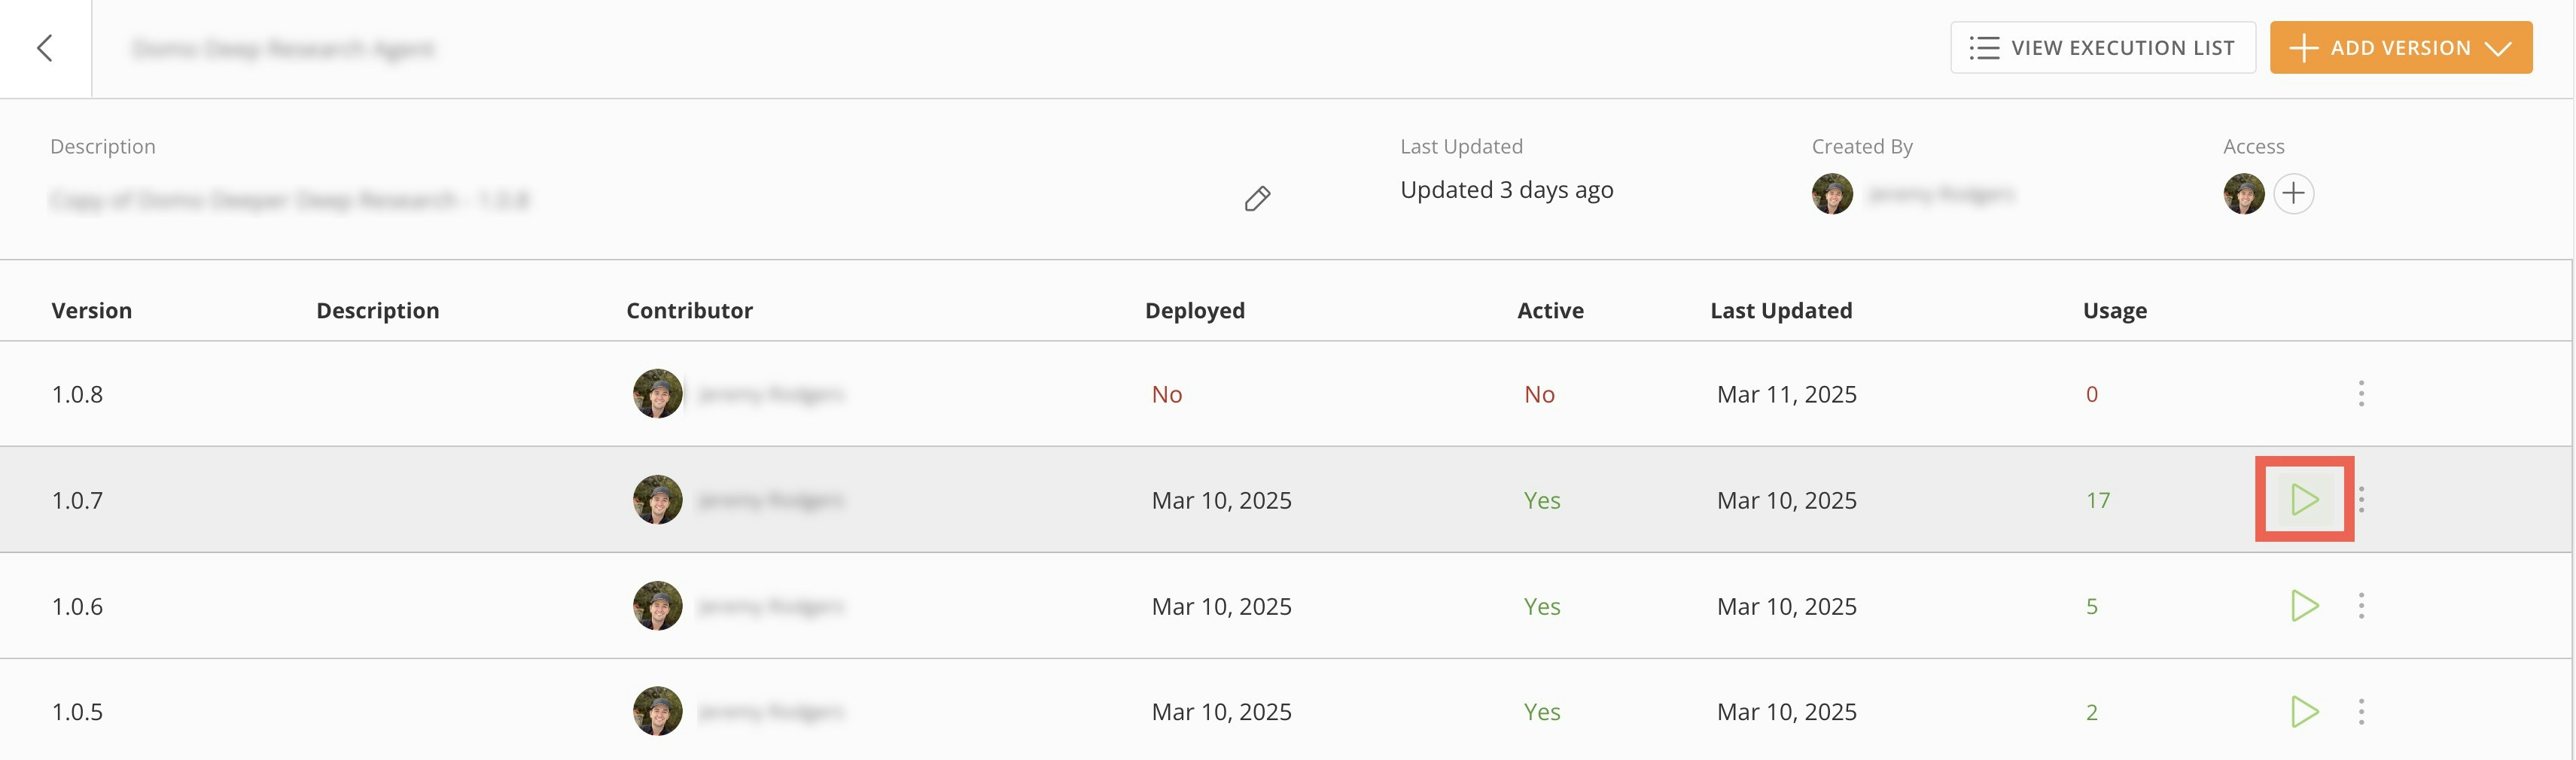Image resolution: width=2576 pixels, height=760 pixels.
Task: Open kebab menu for version 1.0.7
Action: point(2361,499)
